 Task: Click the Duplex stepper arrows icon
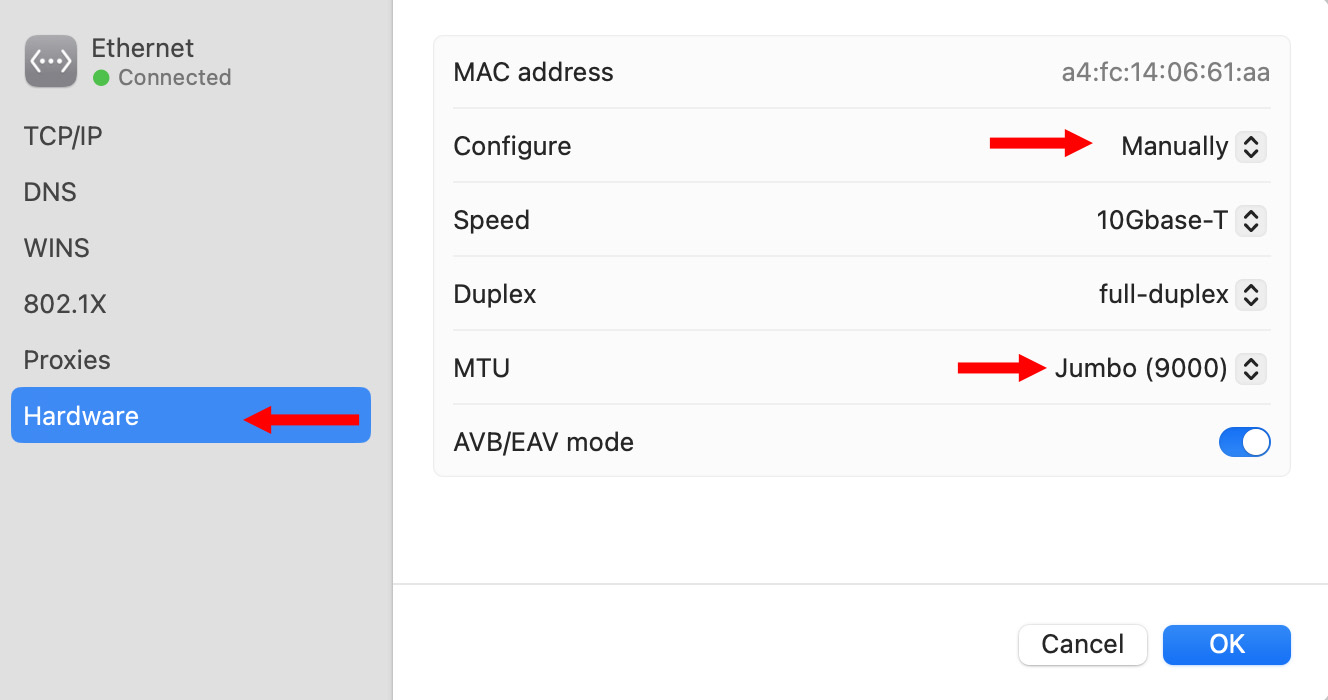pos(1250,295)
